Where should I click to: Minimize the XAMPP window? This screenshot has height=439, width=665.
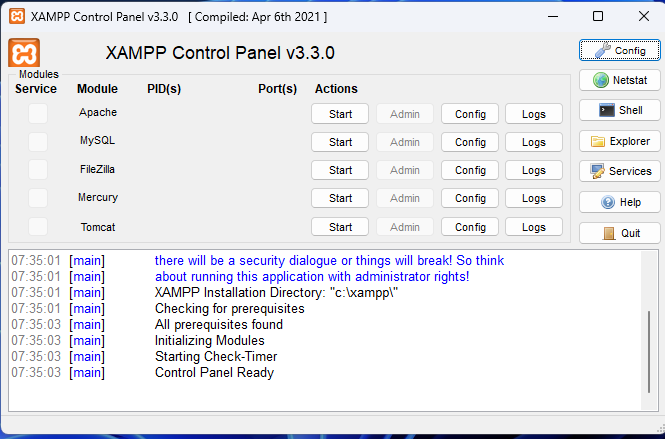(553, 17)
